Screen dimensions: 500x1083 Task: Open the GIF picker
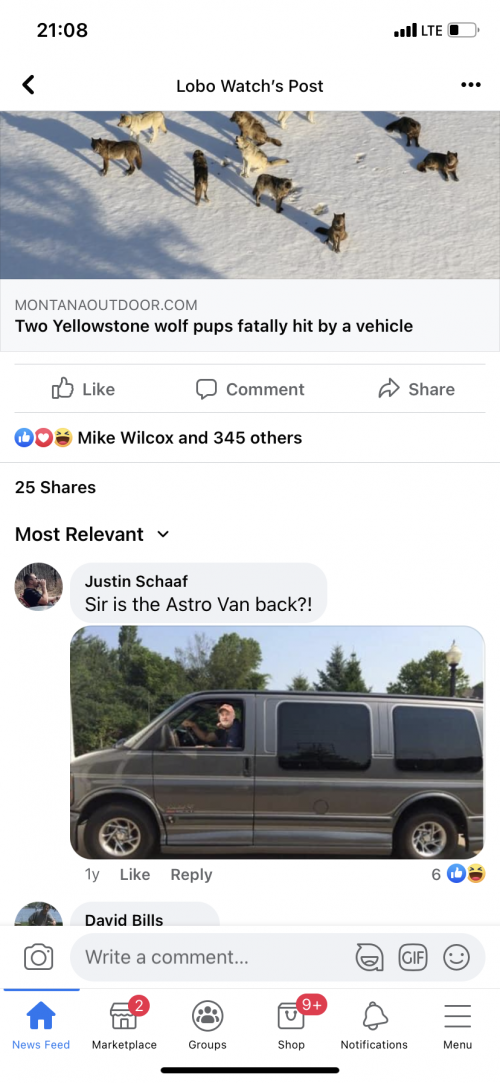[x=412, y=957]
